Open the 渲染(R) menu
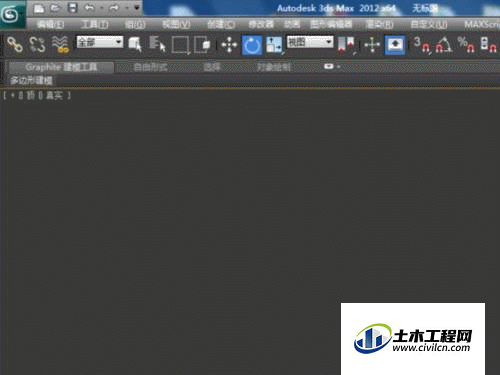This screenshot has width=500, height=375. (379, 24)
